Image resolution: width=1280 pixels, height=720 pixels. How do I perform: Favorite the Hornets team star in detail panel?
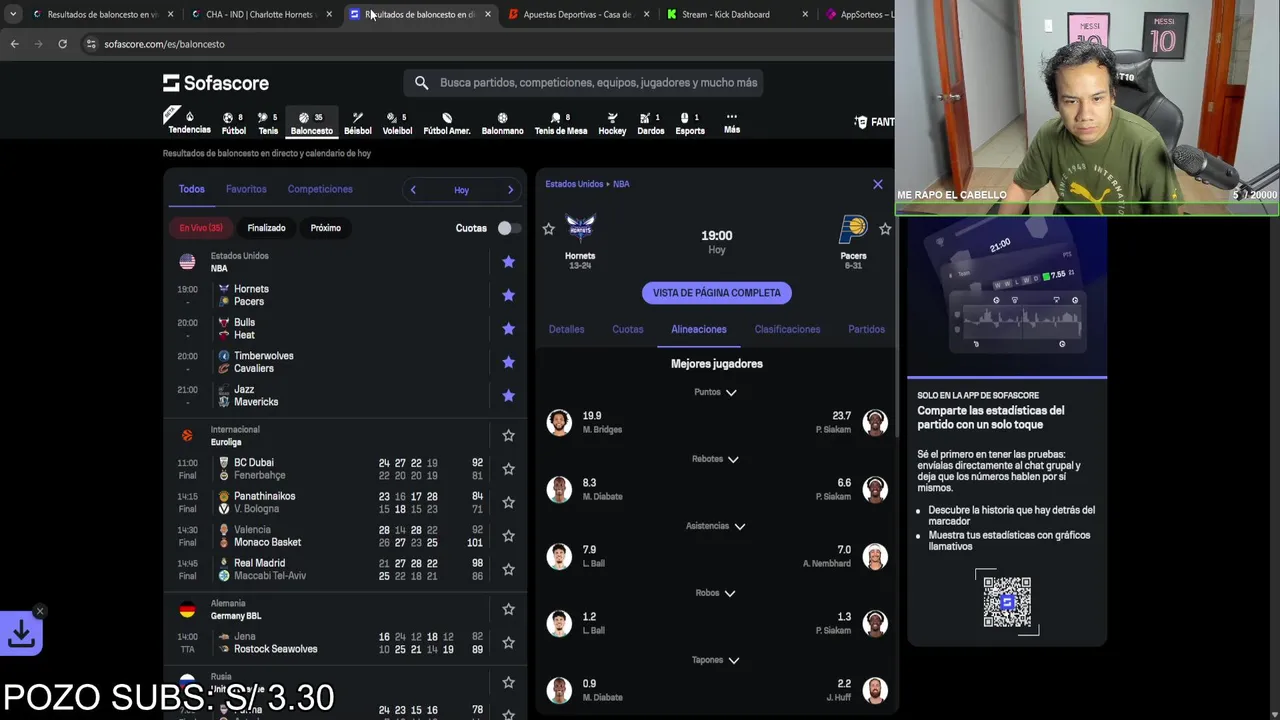point(548,229)
